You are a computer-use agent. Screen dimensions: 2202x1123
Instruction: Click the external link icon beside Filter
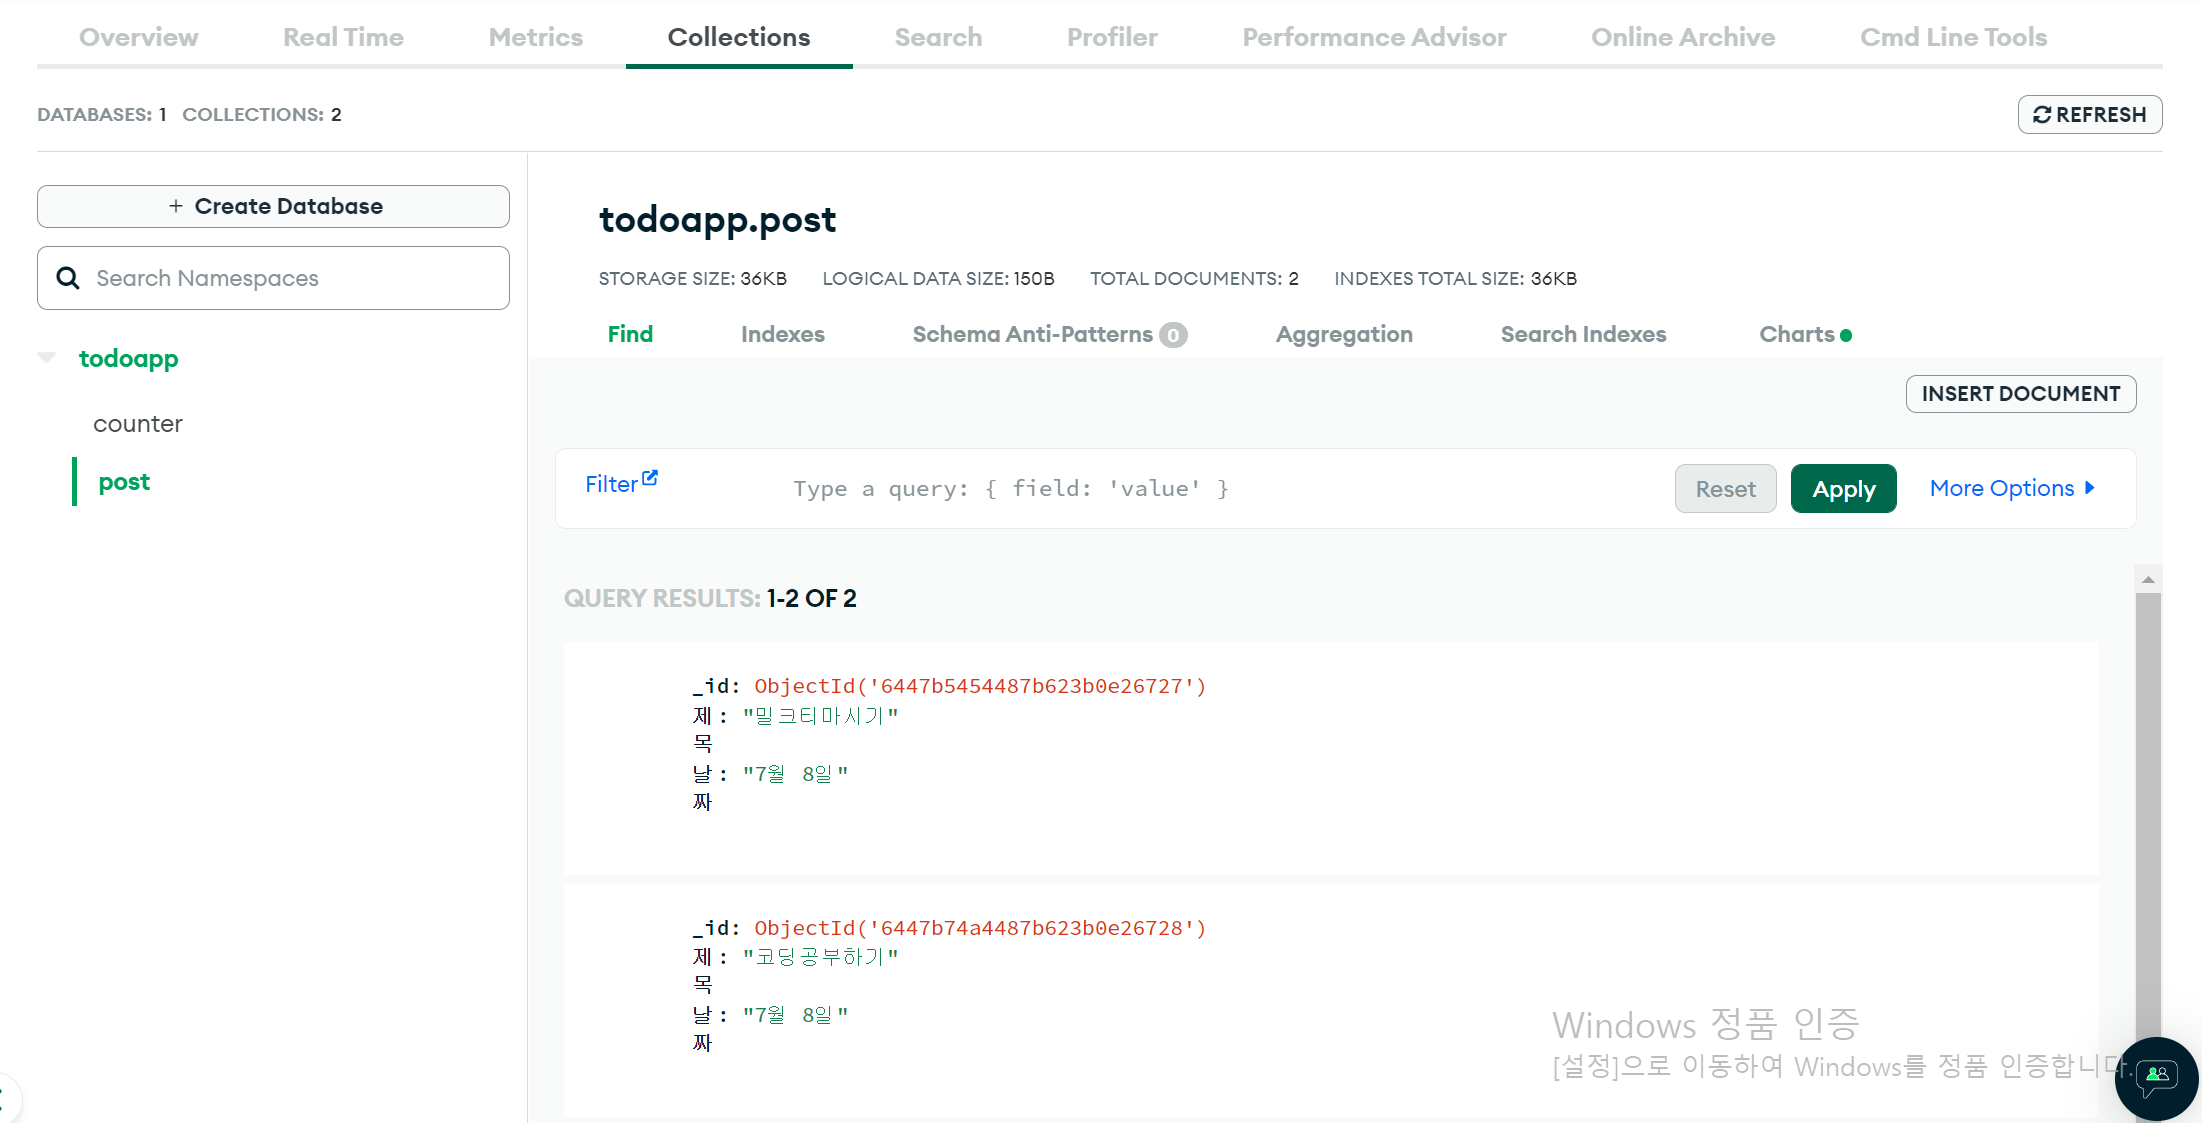pos(650,478)
